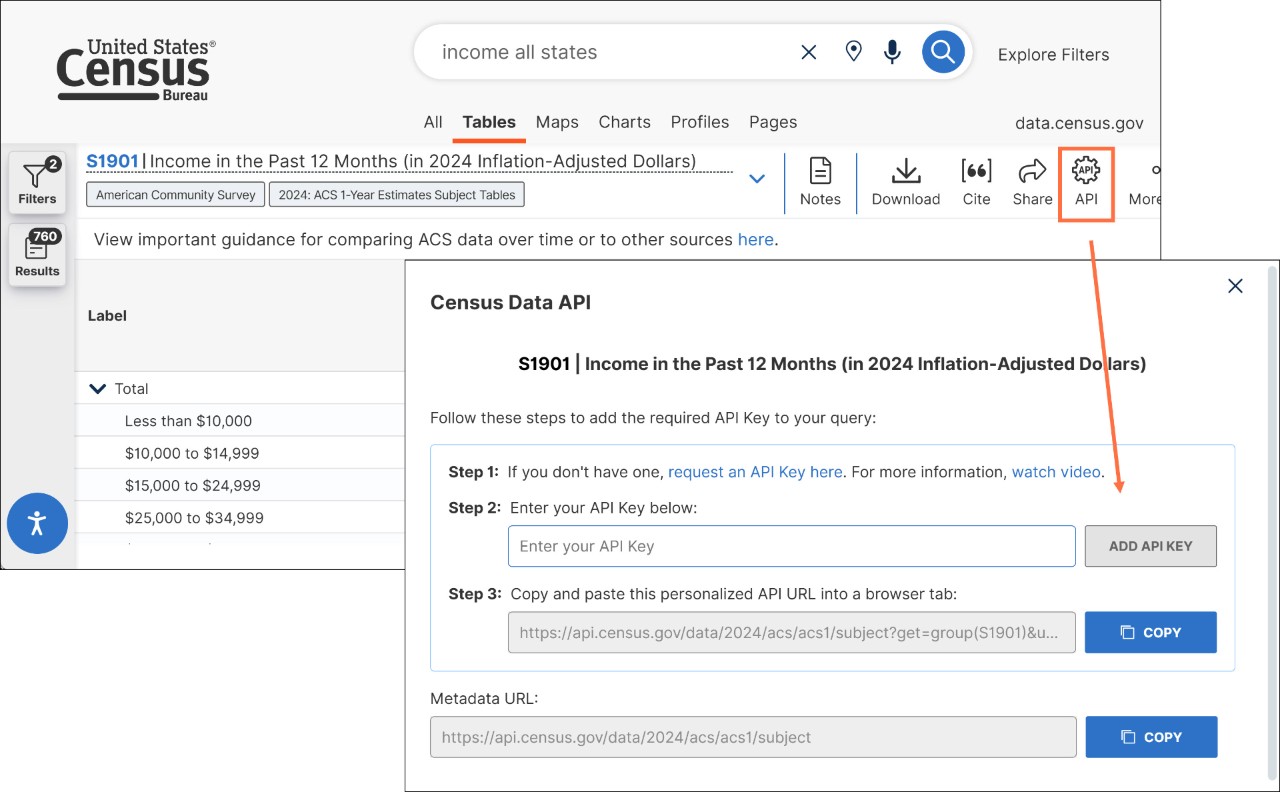This screenshot has height=792, width=1280.
Task: Open the Results list panel
Action: (37, 255)
